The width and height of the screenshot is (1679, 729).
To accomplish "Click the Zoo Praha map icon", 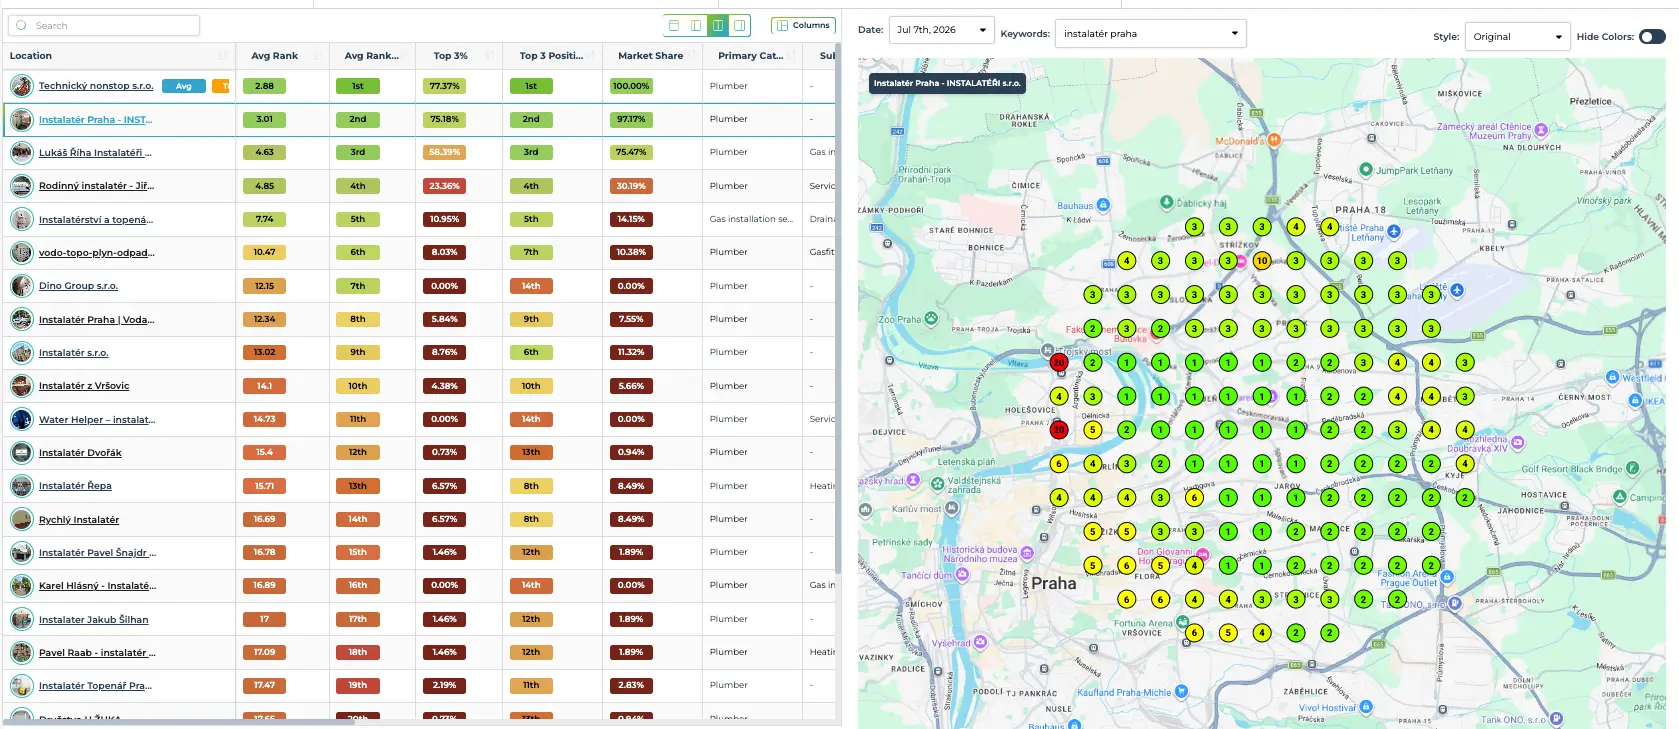I will click(x=931, y=319).
